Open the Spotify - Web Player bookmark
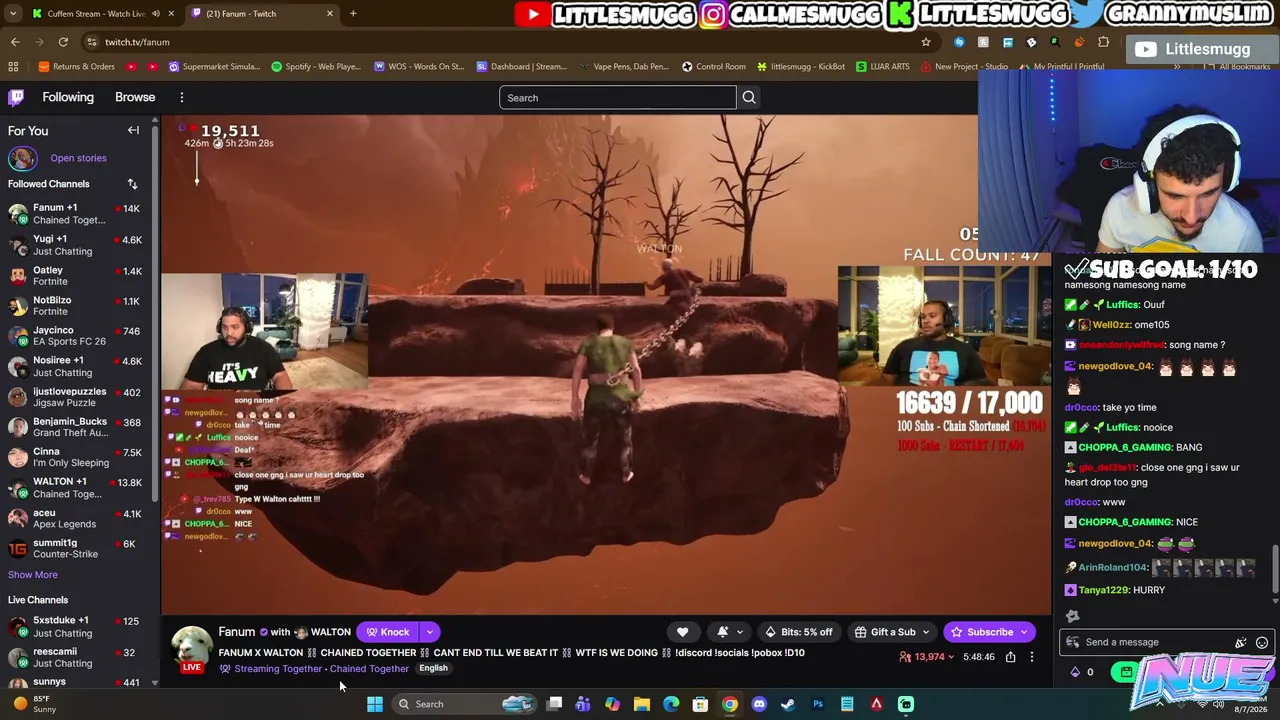 (316, 67)
